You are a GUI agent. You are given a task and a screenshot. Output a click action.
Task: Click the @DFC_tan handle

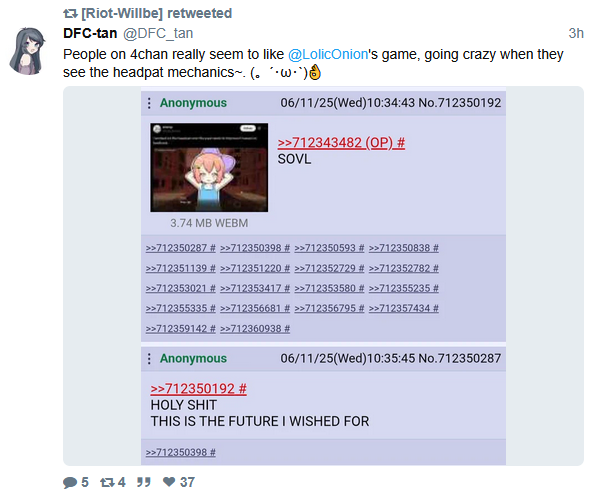158,34
